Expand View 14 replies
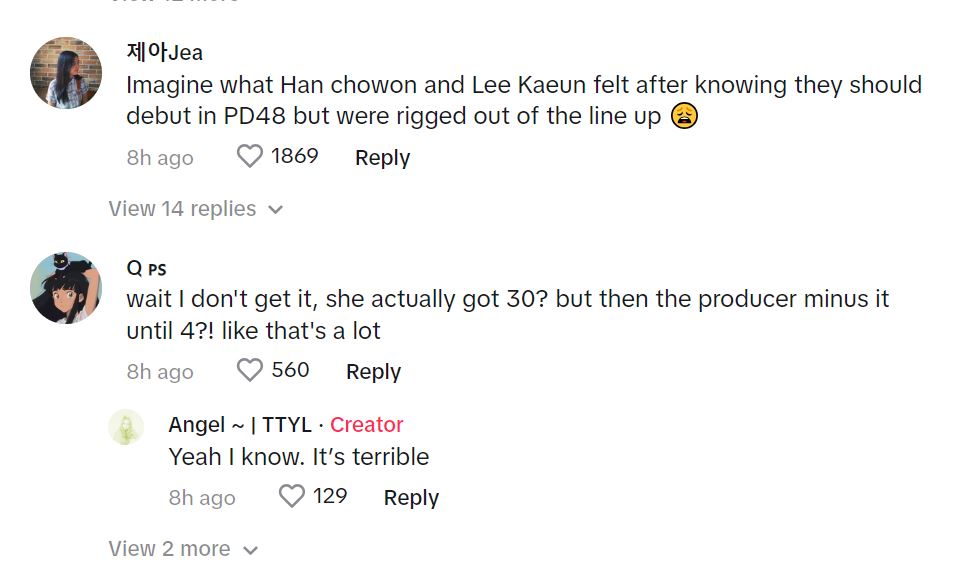 click(x=182, y=209)
